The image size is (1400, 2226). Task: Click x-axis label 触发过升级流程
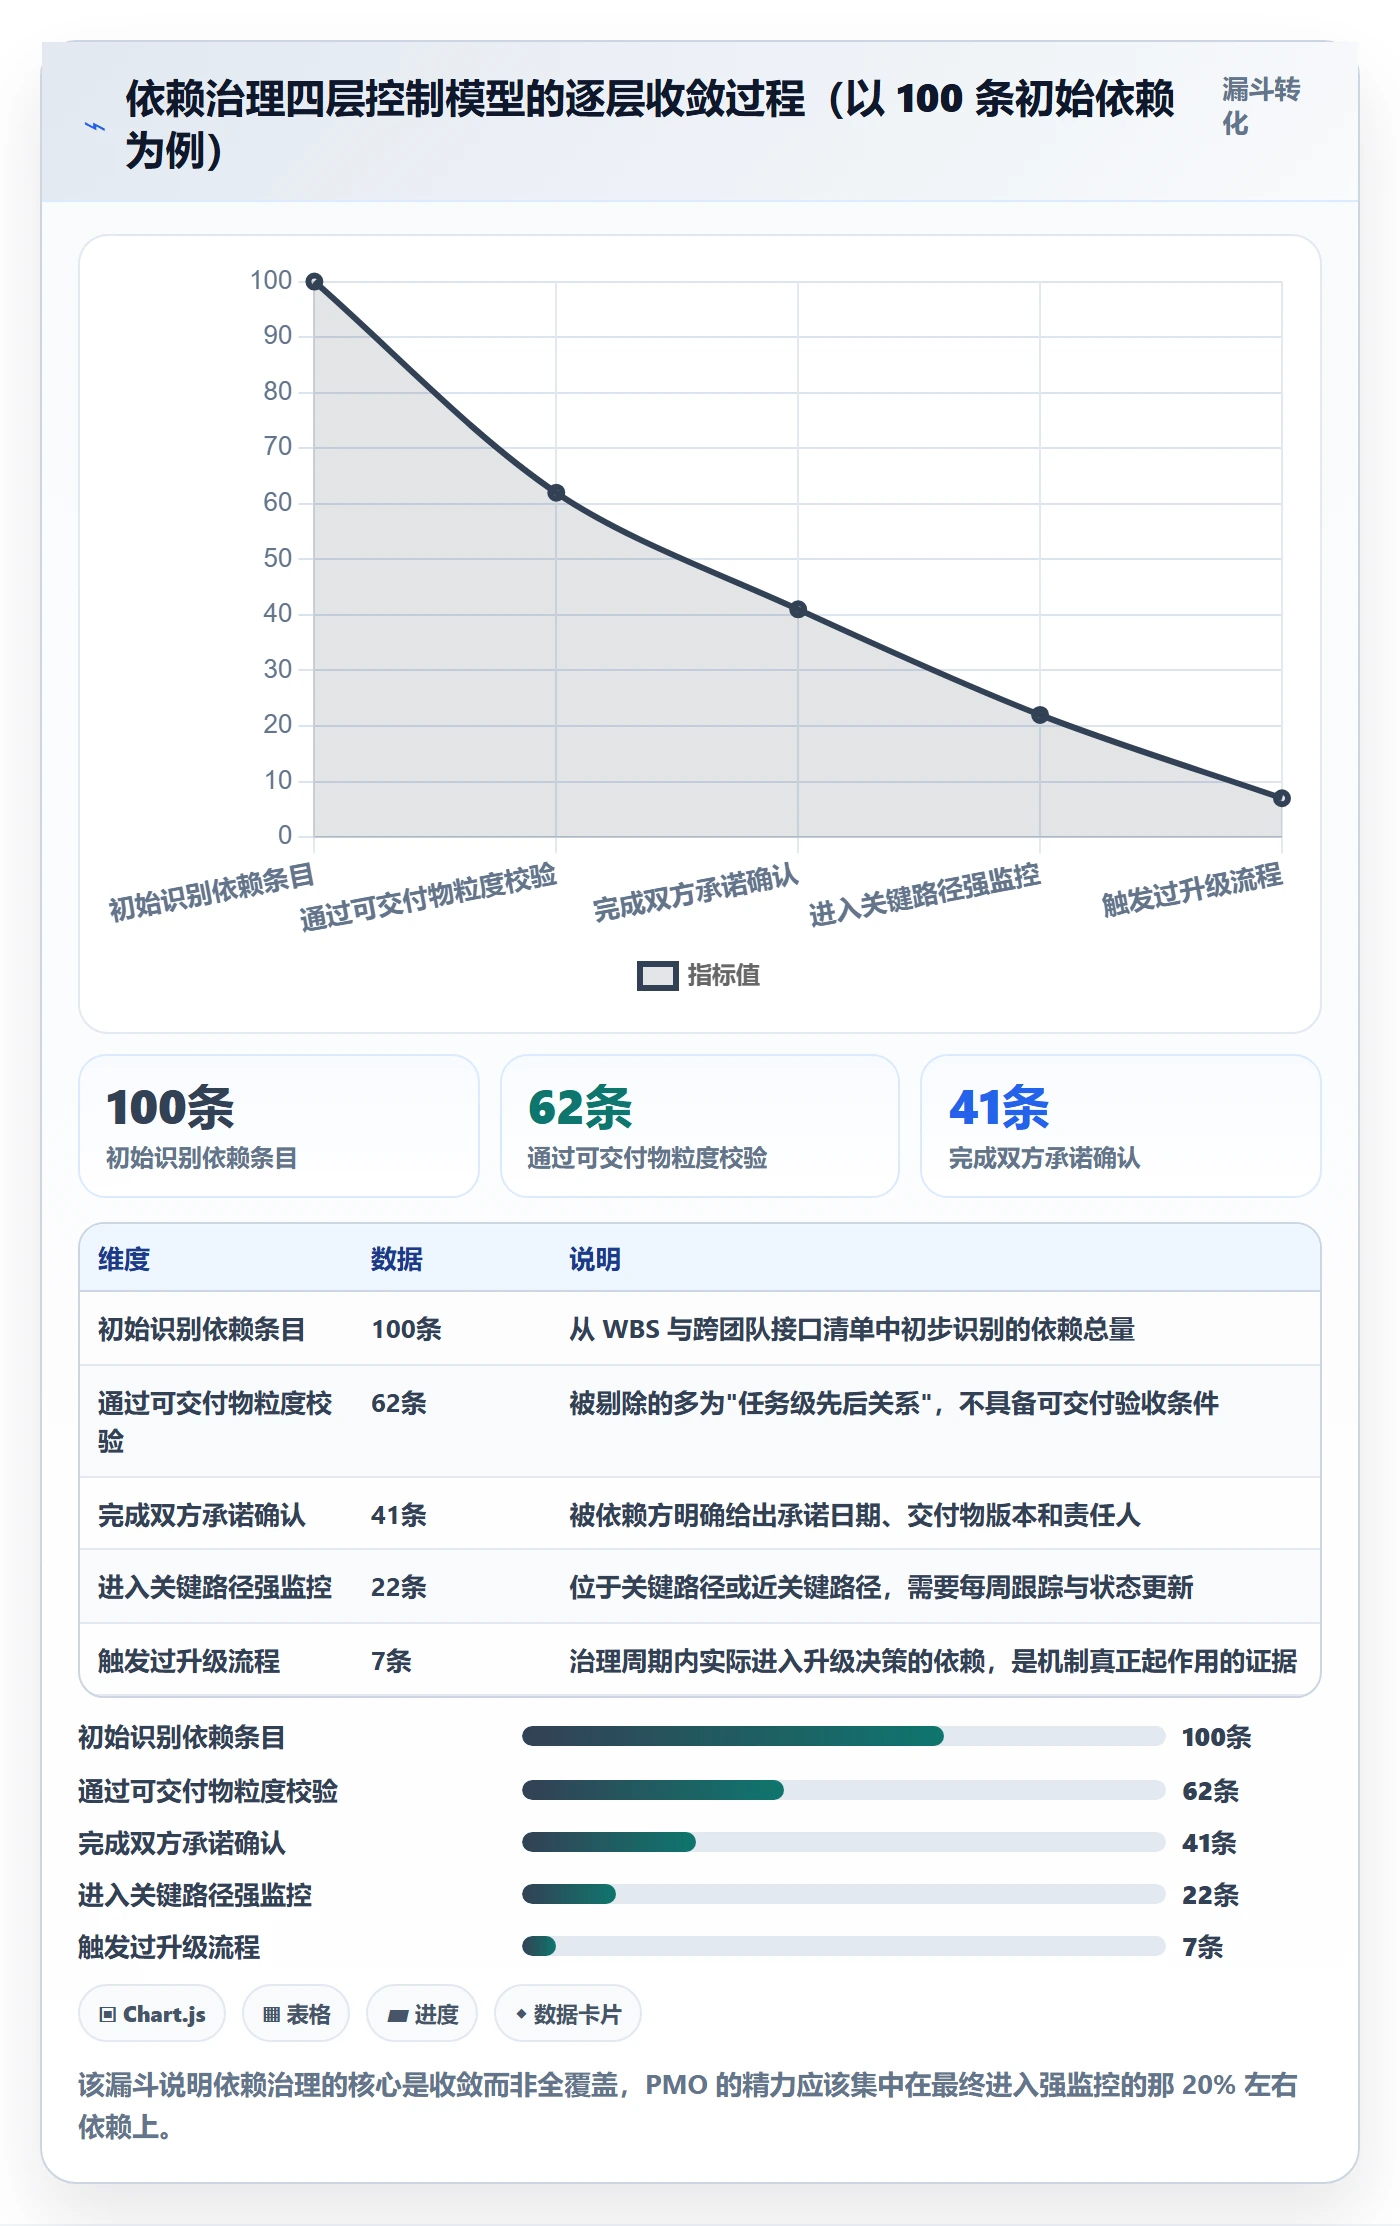[x=1191, y=890]
